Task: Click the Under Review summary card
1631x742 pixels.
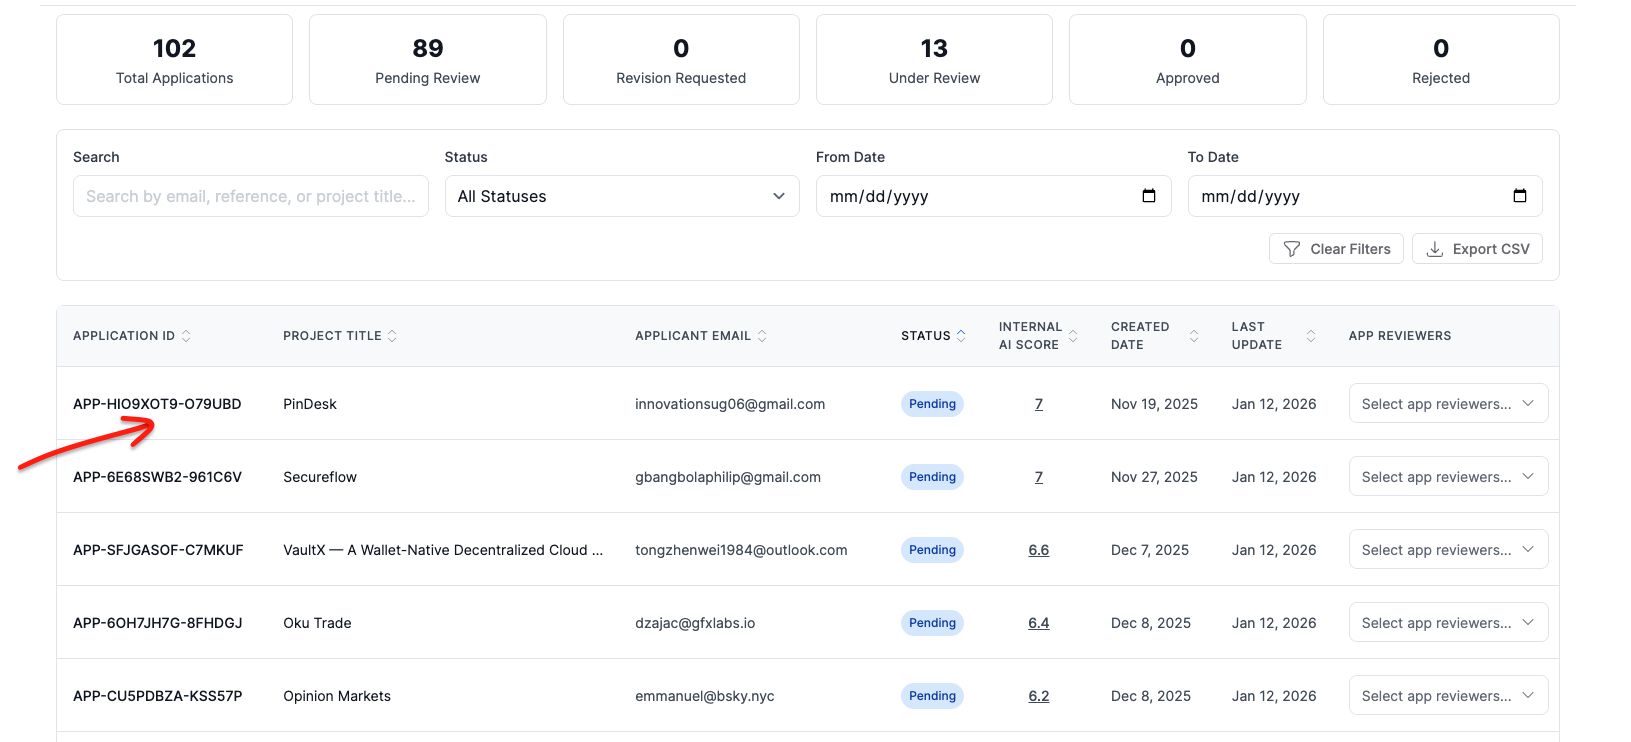Action: pos(934,60)
